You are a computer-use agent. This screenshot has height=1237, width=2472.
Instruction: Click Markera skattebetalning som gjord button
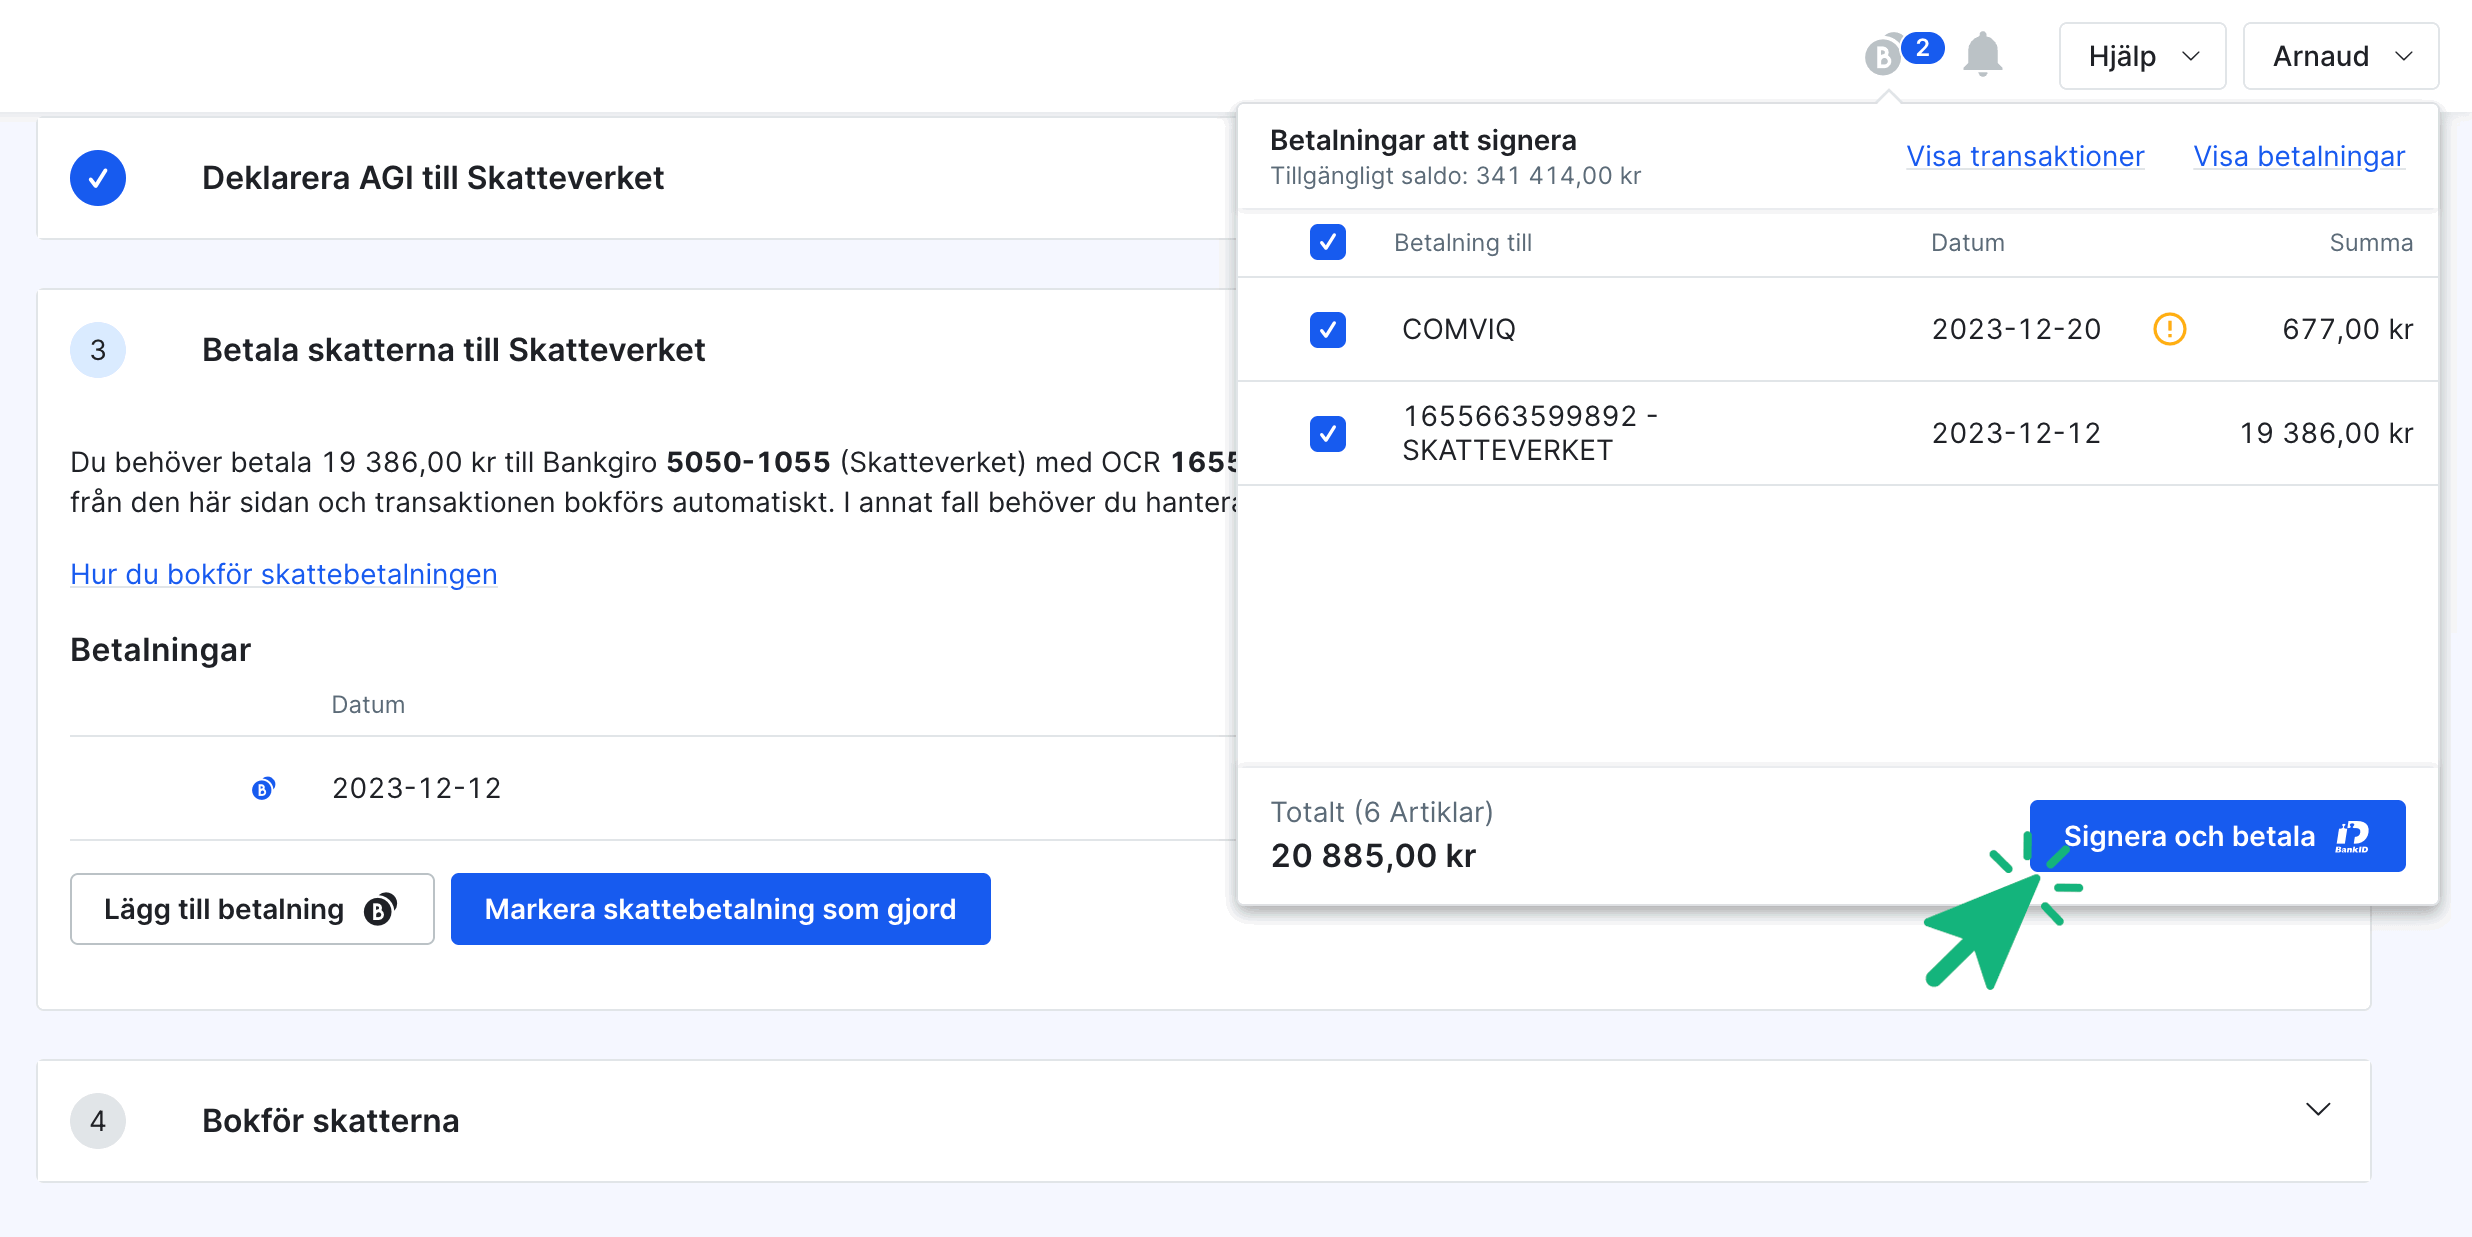[720, 909]
